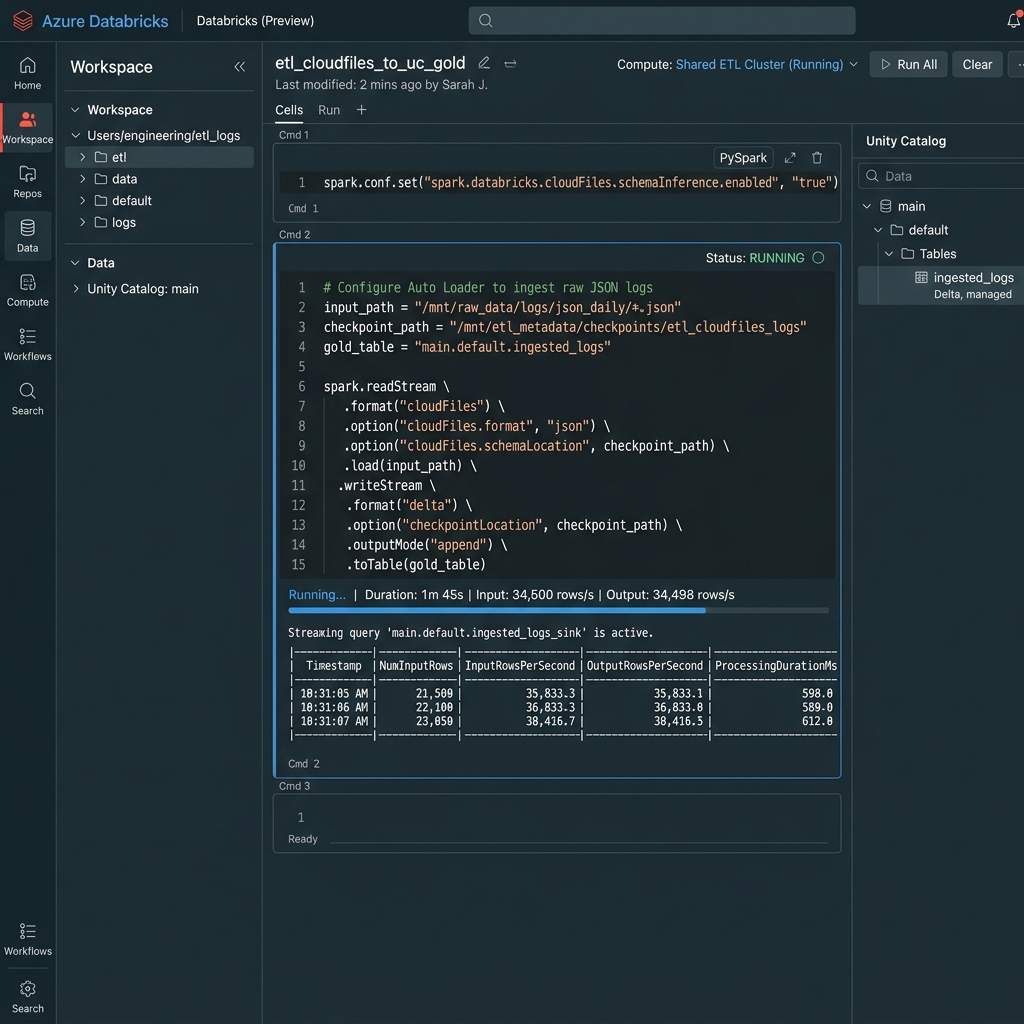1024x1024 pixels.
Task: Switch to the Cells tab
Action: [x=289, y=110]
